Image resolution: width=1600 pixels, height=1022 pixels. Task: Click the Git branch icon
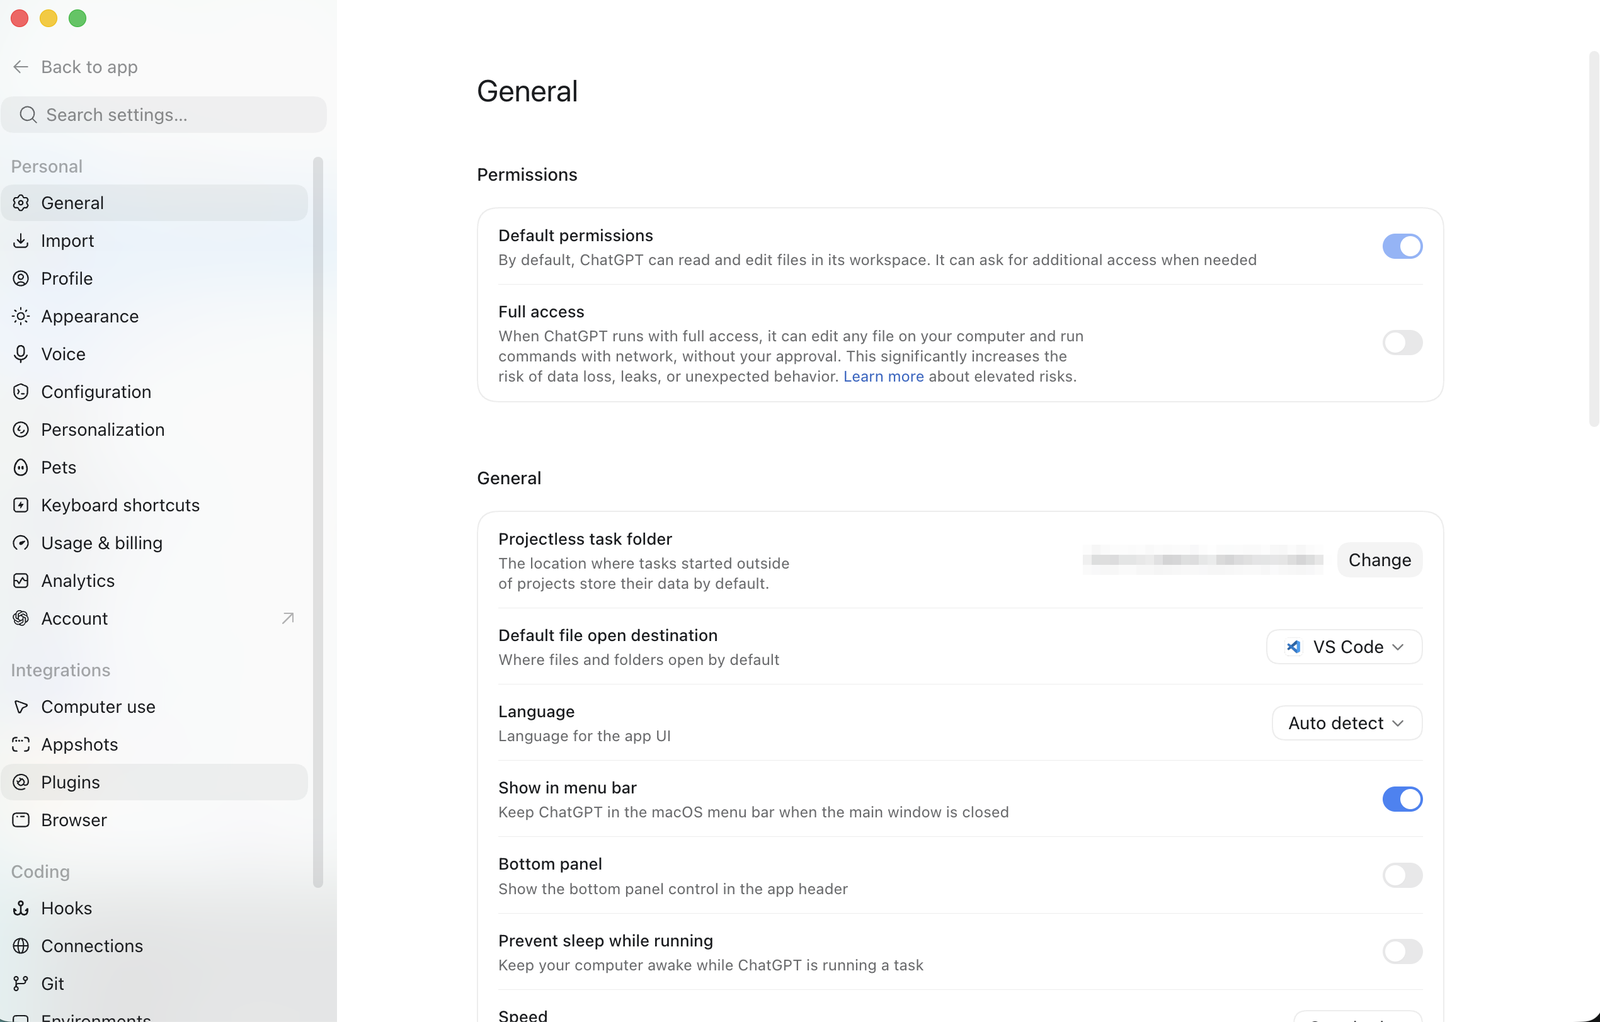pyautogui.click(x=21, y=984)
